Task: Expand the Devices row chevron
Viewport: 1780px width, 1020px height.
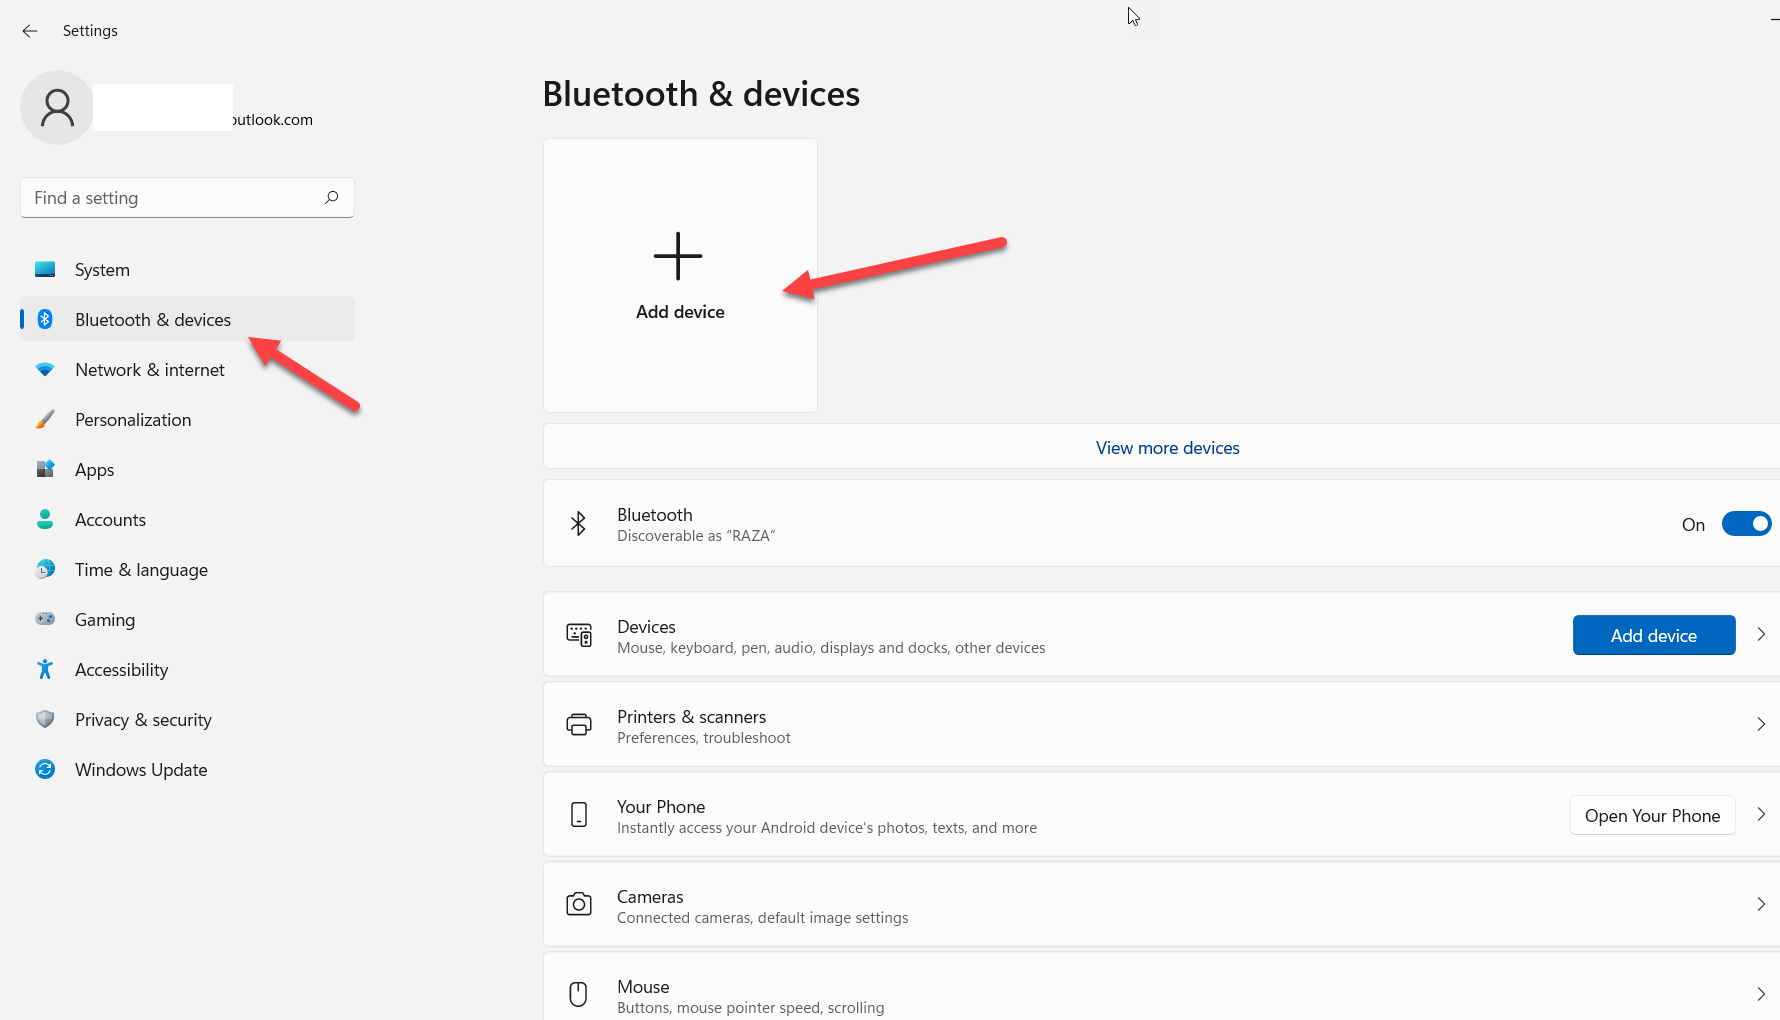Action: click(1761, 634)
